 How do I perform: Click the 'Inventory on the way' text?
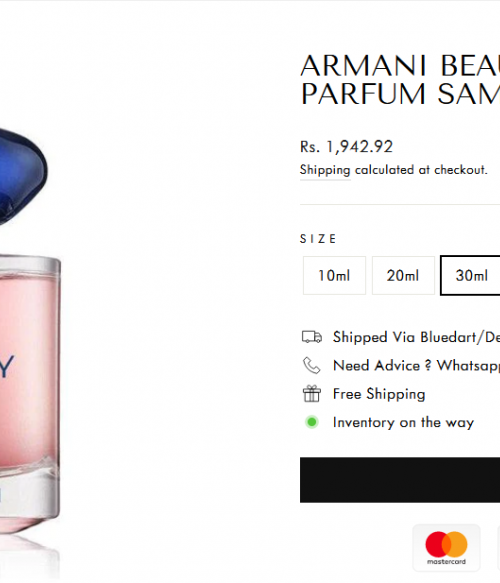(403, 422)
